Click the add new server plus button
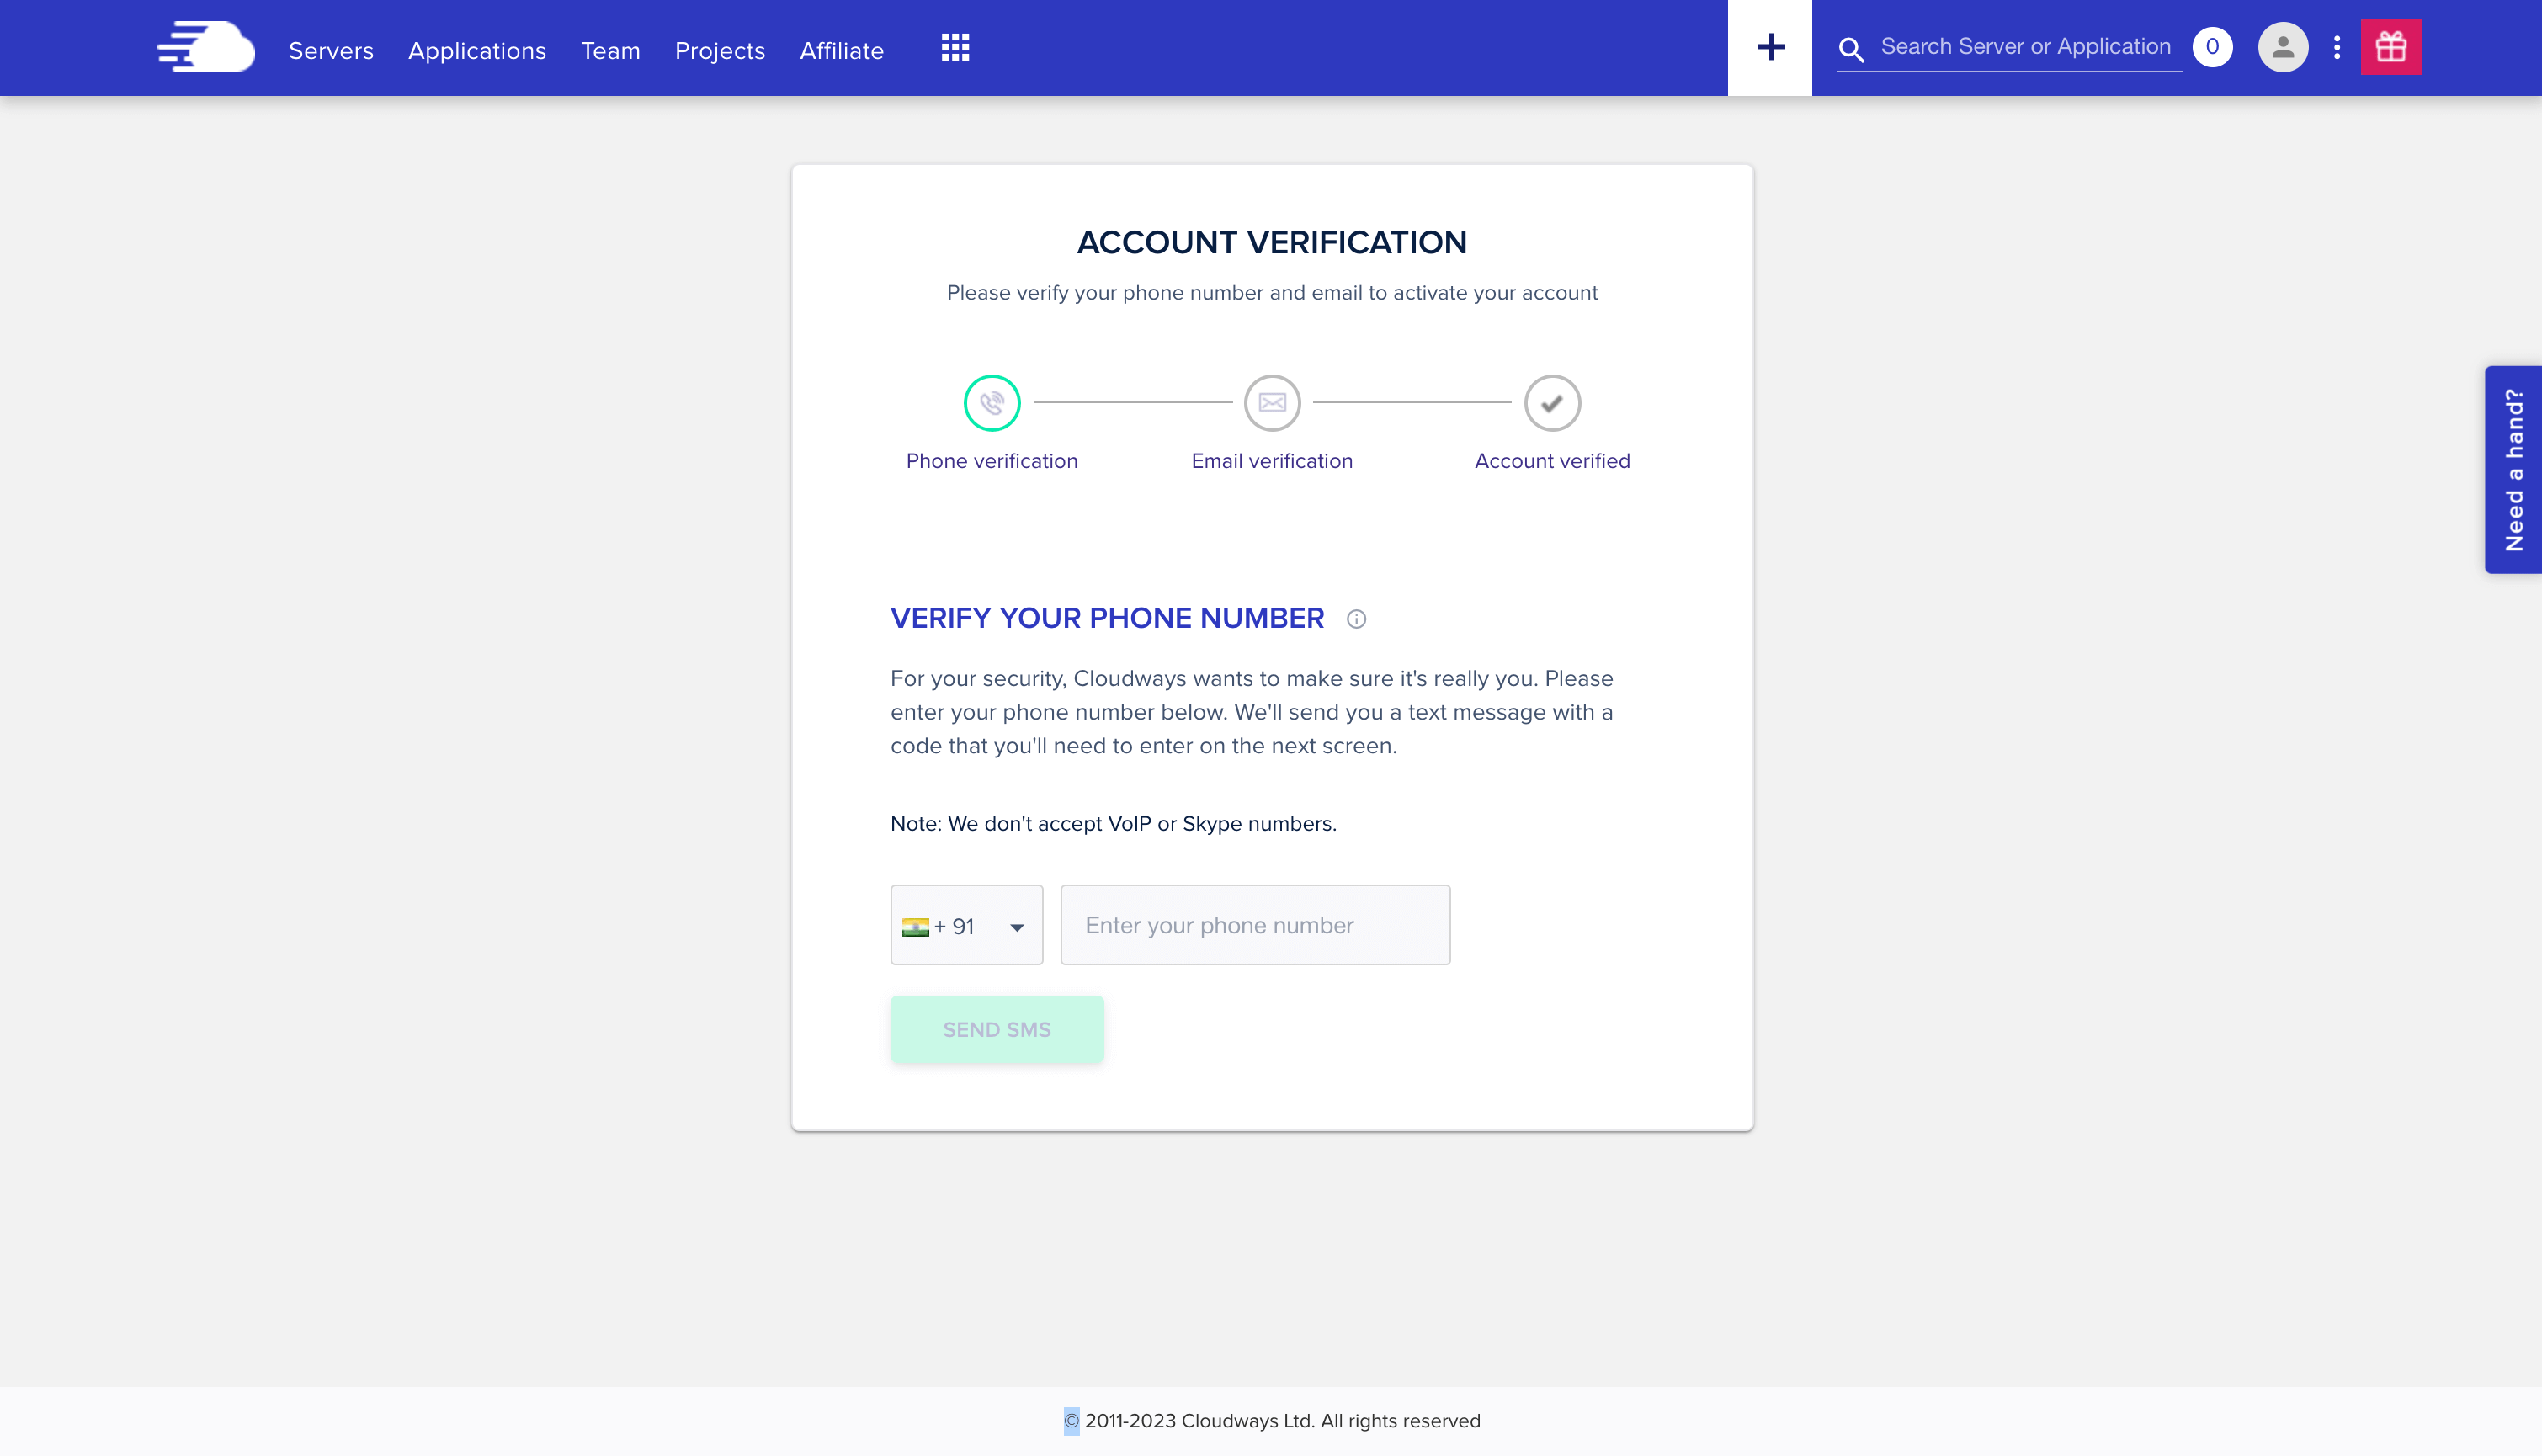Image resolution: width=2542 pixels, height=1456 pixels. [1770, 47]
